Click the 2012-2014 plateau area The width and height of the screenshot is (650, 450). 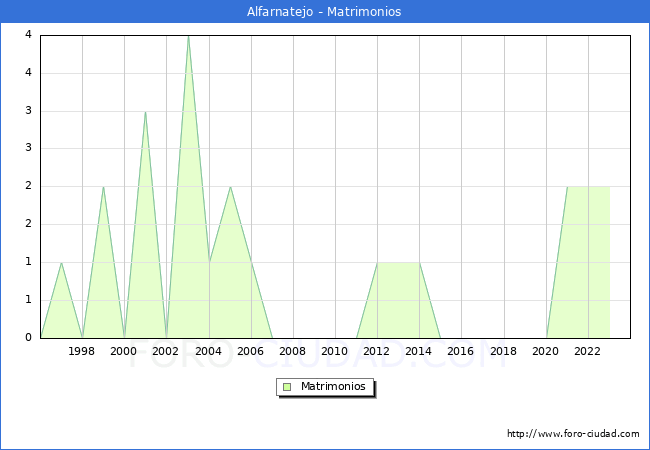pyautogui.click(x=398, y=300)
